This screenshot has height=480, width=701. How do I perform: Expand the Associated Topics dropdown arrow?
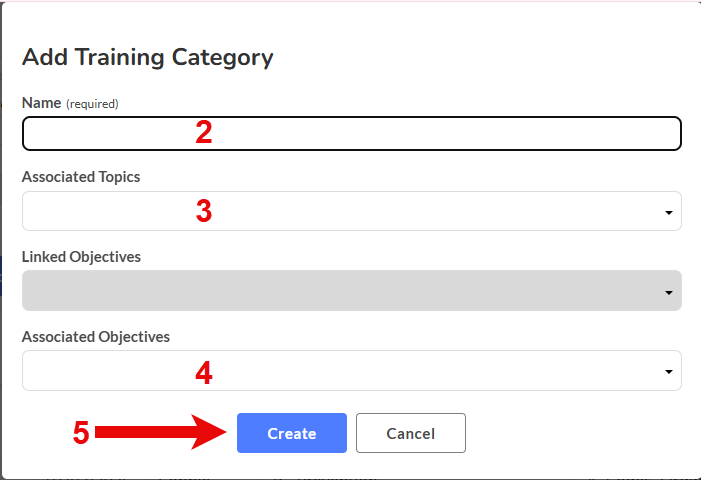point(669,213)
